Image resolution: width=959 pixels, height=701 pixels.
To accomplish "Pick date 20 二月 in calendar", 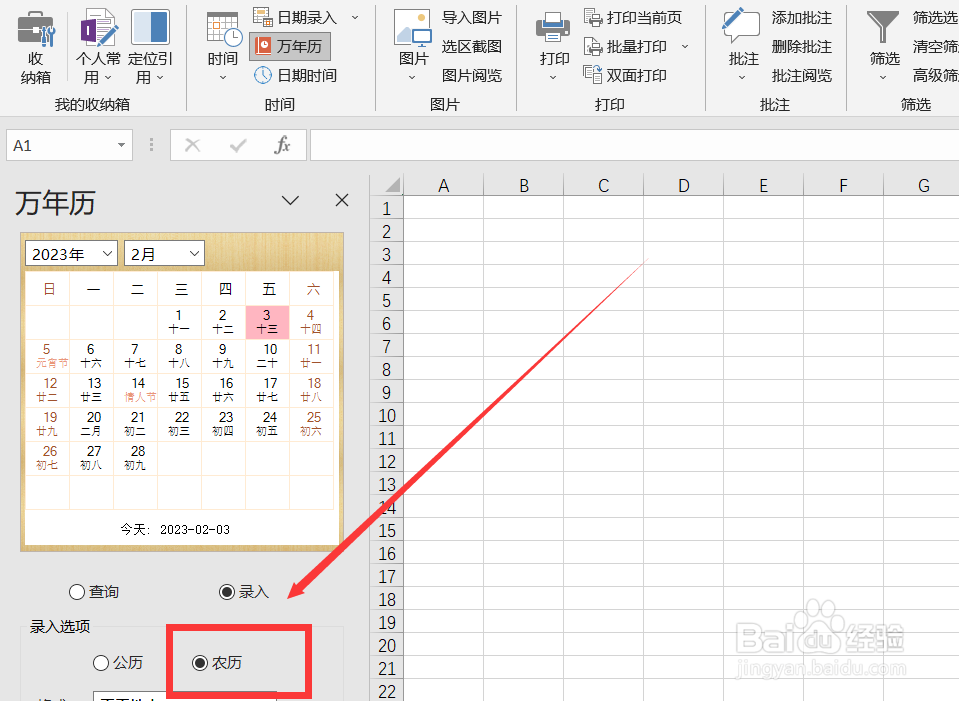I will [91, 423].
